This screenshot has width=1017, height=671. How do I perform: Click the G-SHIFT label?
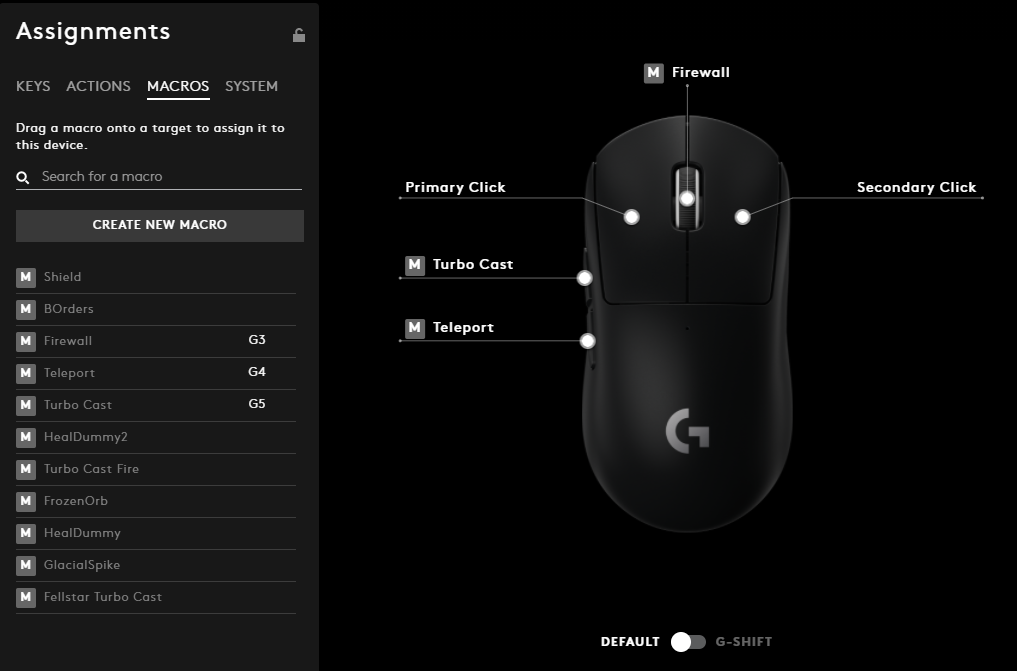pyautogui.click(x=744, y=642)
